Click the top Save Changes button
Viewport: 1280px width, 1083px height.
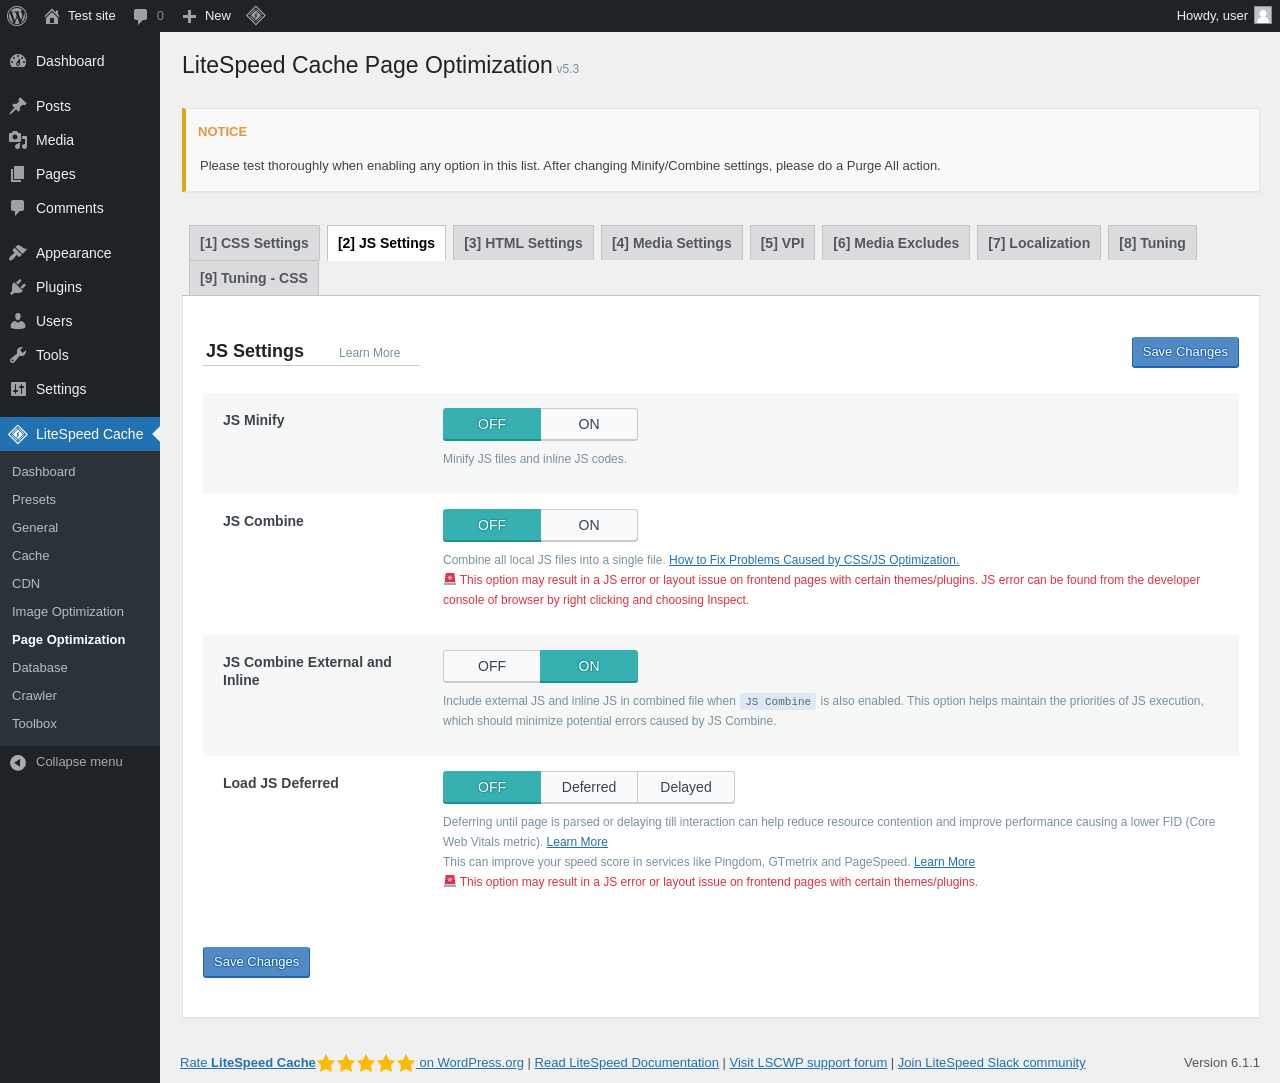coord(1184,352)
